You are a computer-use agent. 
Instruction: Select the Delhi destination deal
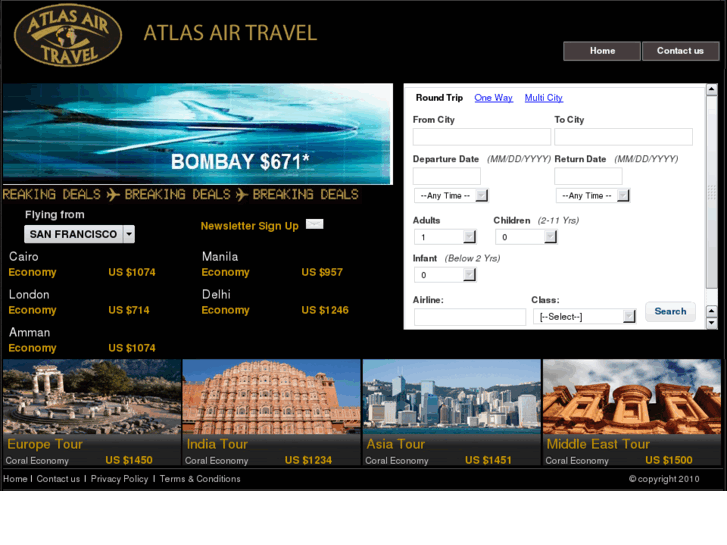pos(216,295)
